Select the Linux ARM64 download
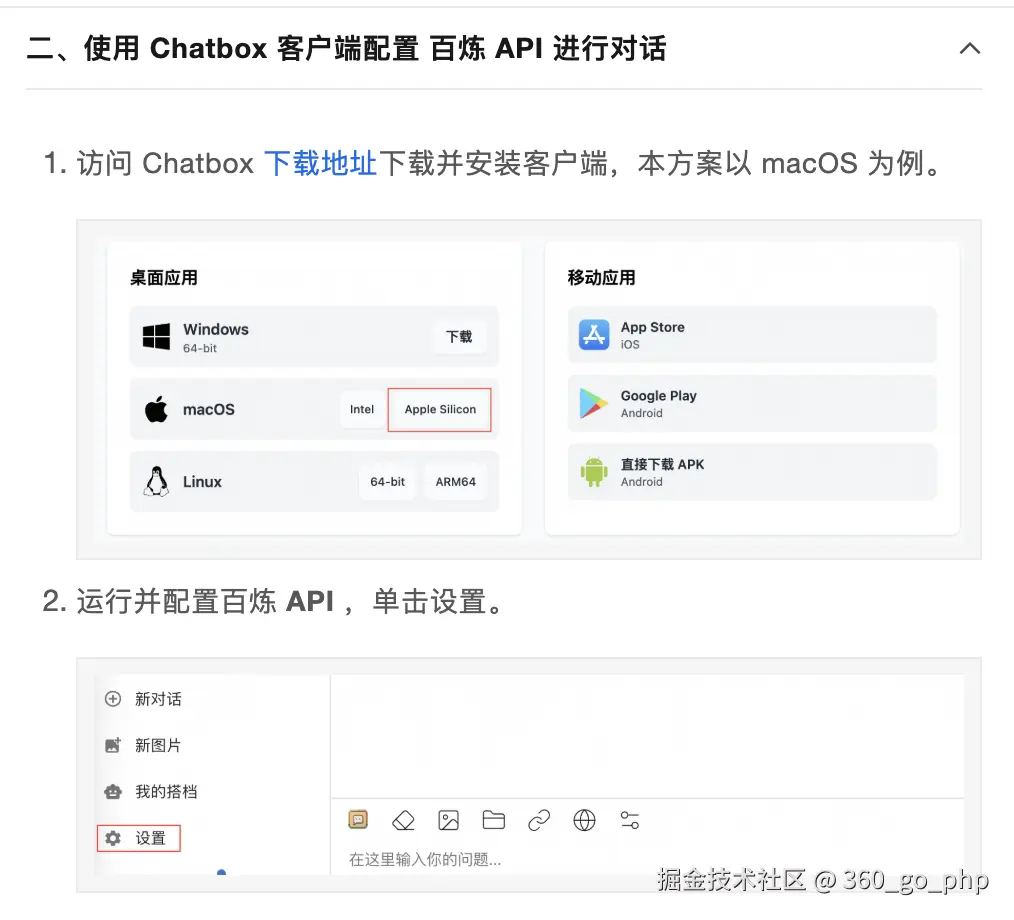 point(455,482)
